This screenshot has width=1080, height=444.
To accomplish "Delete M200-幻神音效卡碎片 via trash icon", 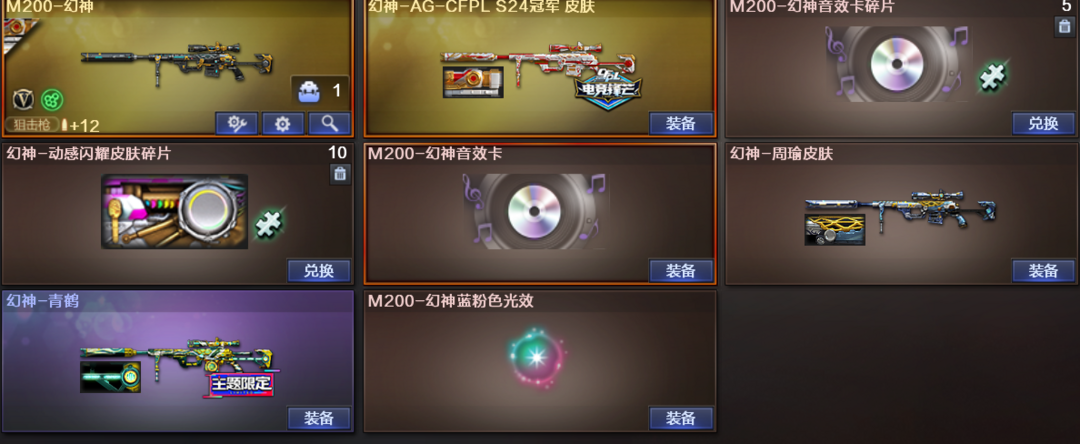I will [x=1064, y=27].
